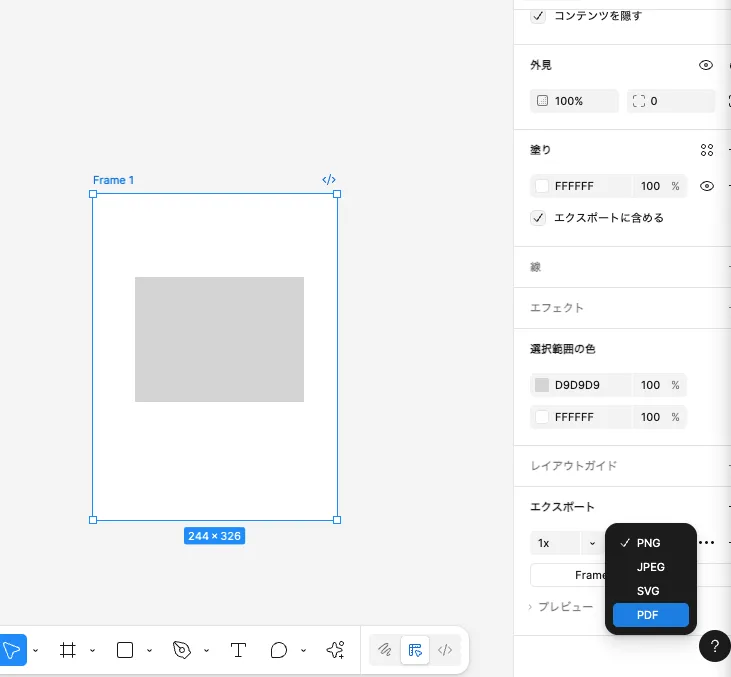Select the Text tool
This screenshot has height=677, width=731.
tap(238, 650)
